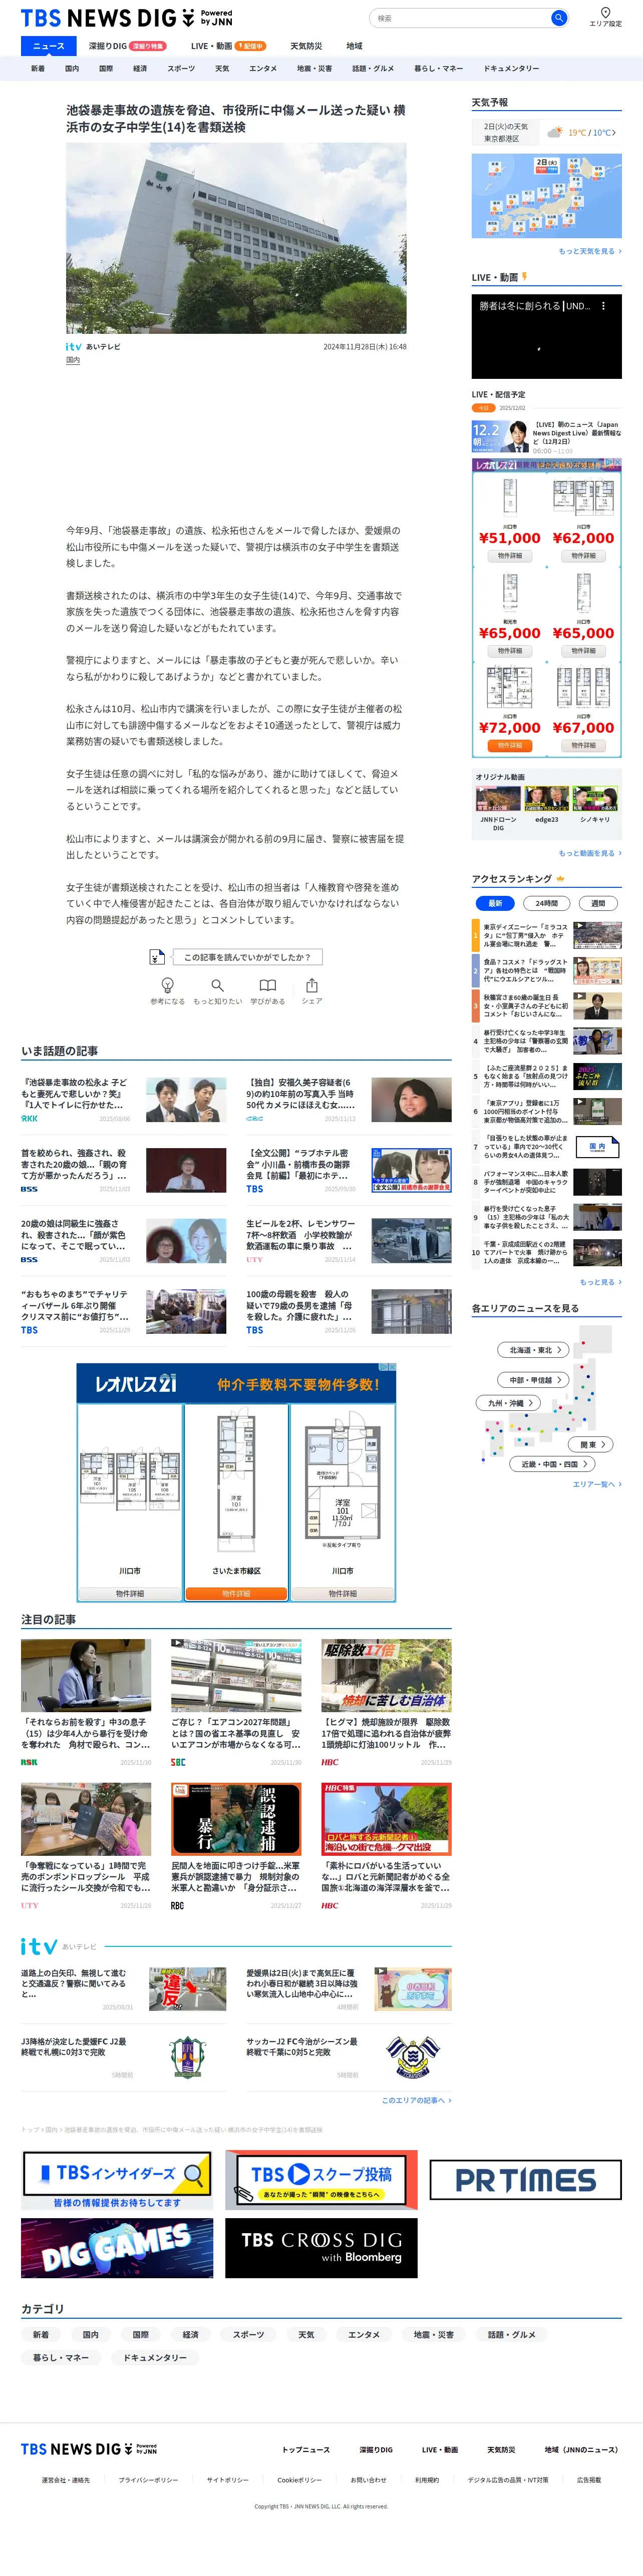Screen dimensions: 643x2576
Task: Open the DIG GAMES banner
Action: pyautogui.click(x=117, y=2248)
